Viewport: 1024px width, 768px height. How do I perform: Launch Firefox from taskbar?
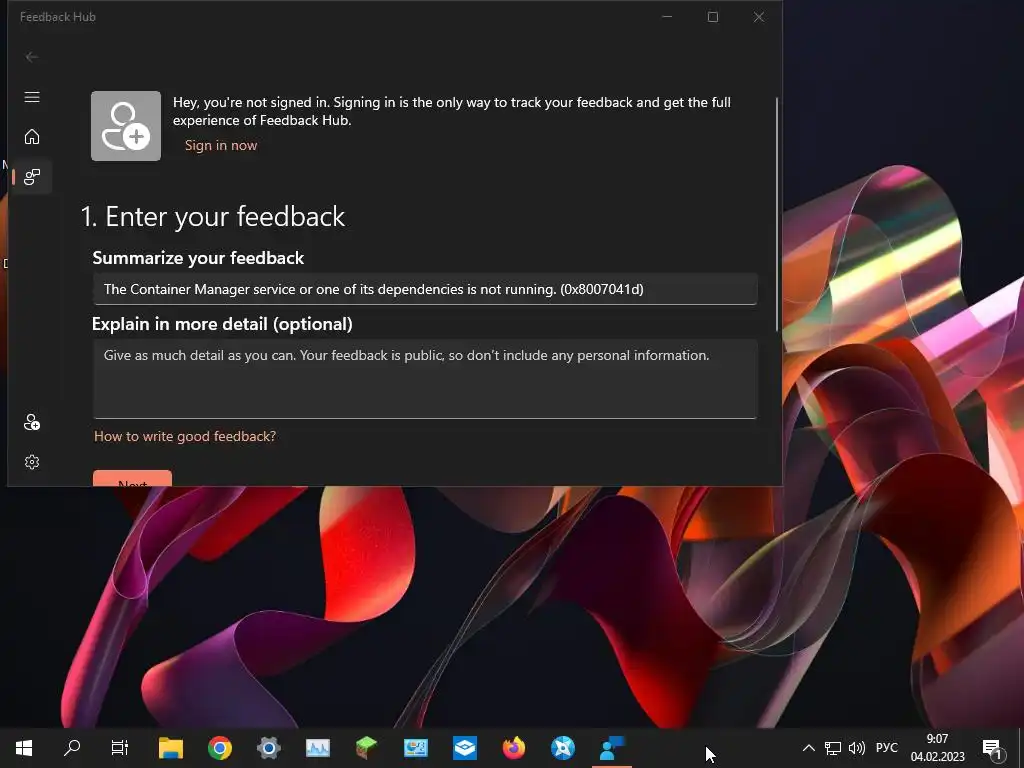pos(514,748)
